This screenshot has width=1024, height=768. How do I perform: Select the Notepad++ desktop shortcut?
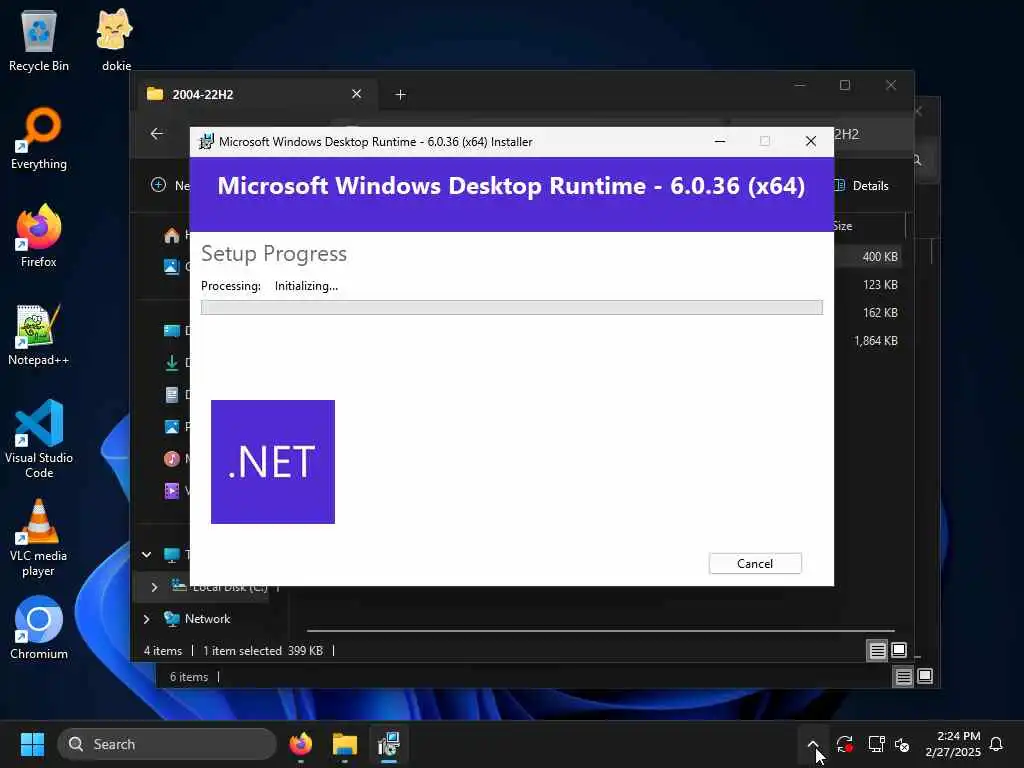click(39, 335)
